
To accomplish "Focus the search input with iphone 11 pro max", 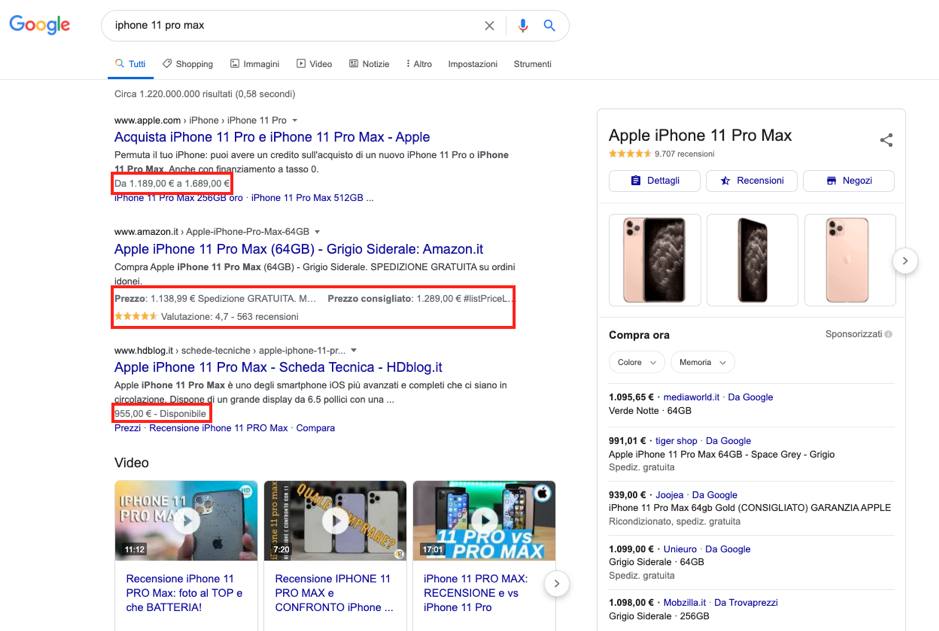I will point(293,25).
